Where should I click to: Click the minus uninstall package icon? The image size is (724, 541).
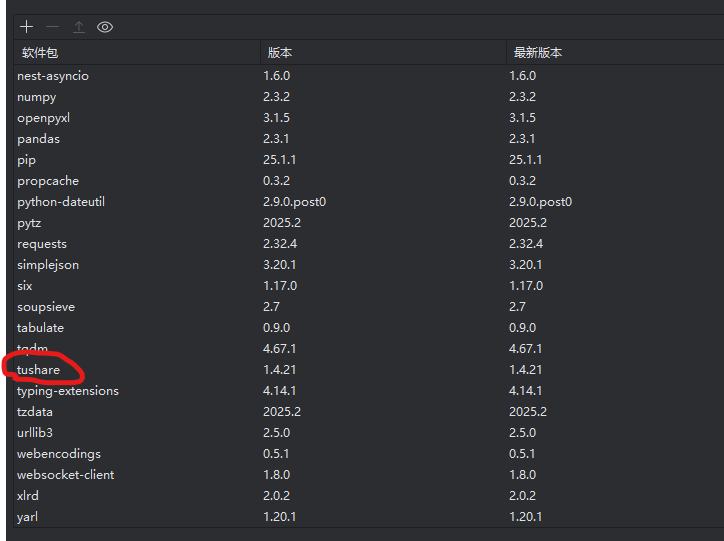(x=53, y=27)
